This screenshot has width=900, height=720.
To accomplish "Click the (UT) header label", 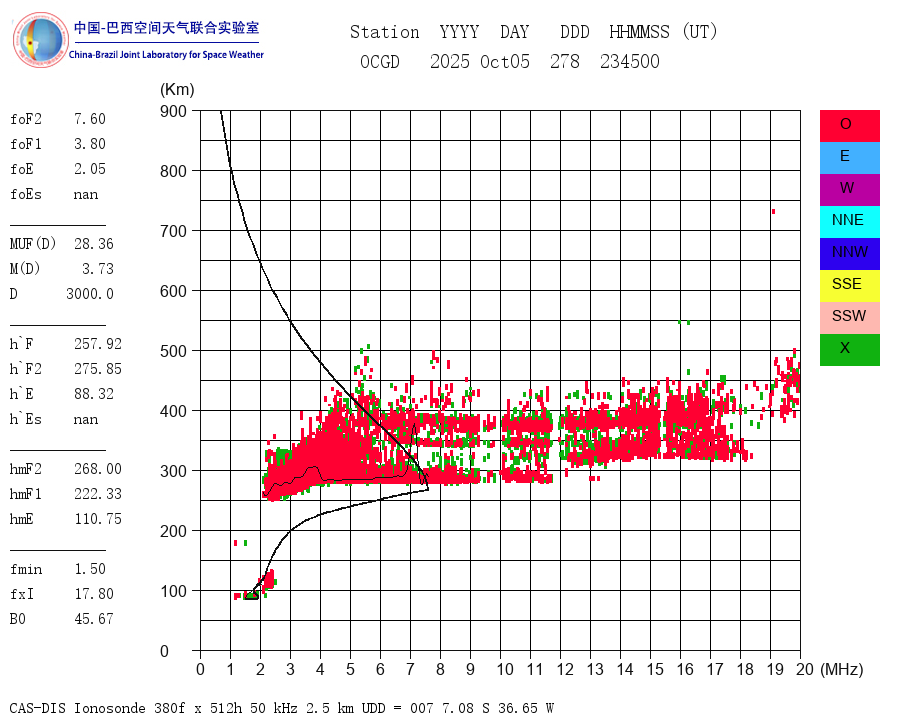I will tap(700, 32).
